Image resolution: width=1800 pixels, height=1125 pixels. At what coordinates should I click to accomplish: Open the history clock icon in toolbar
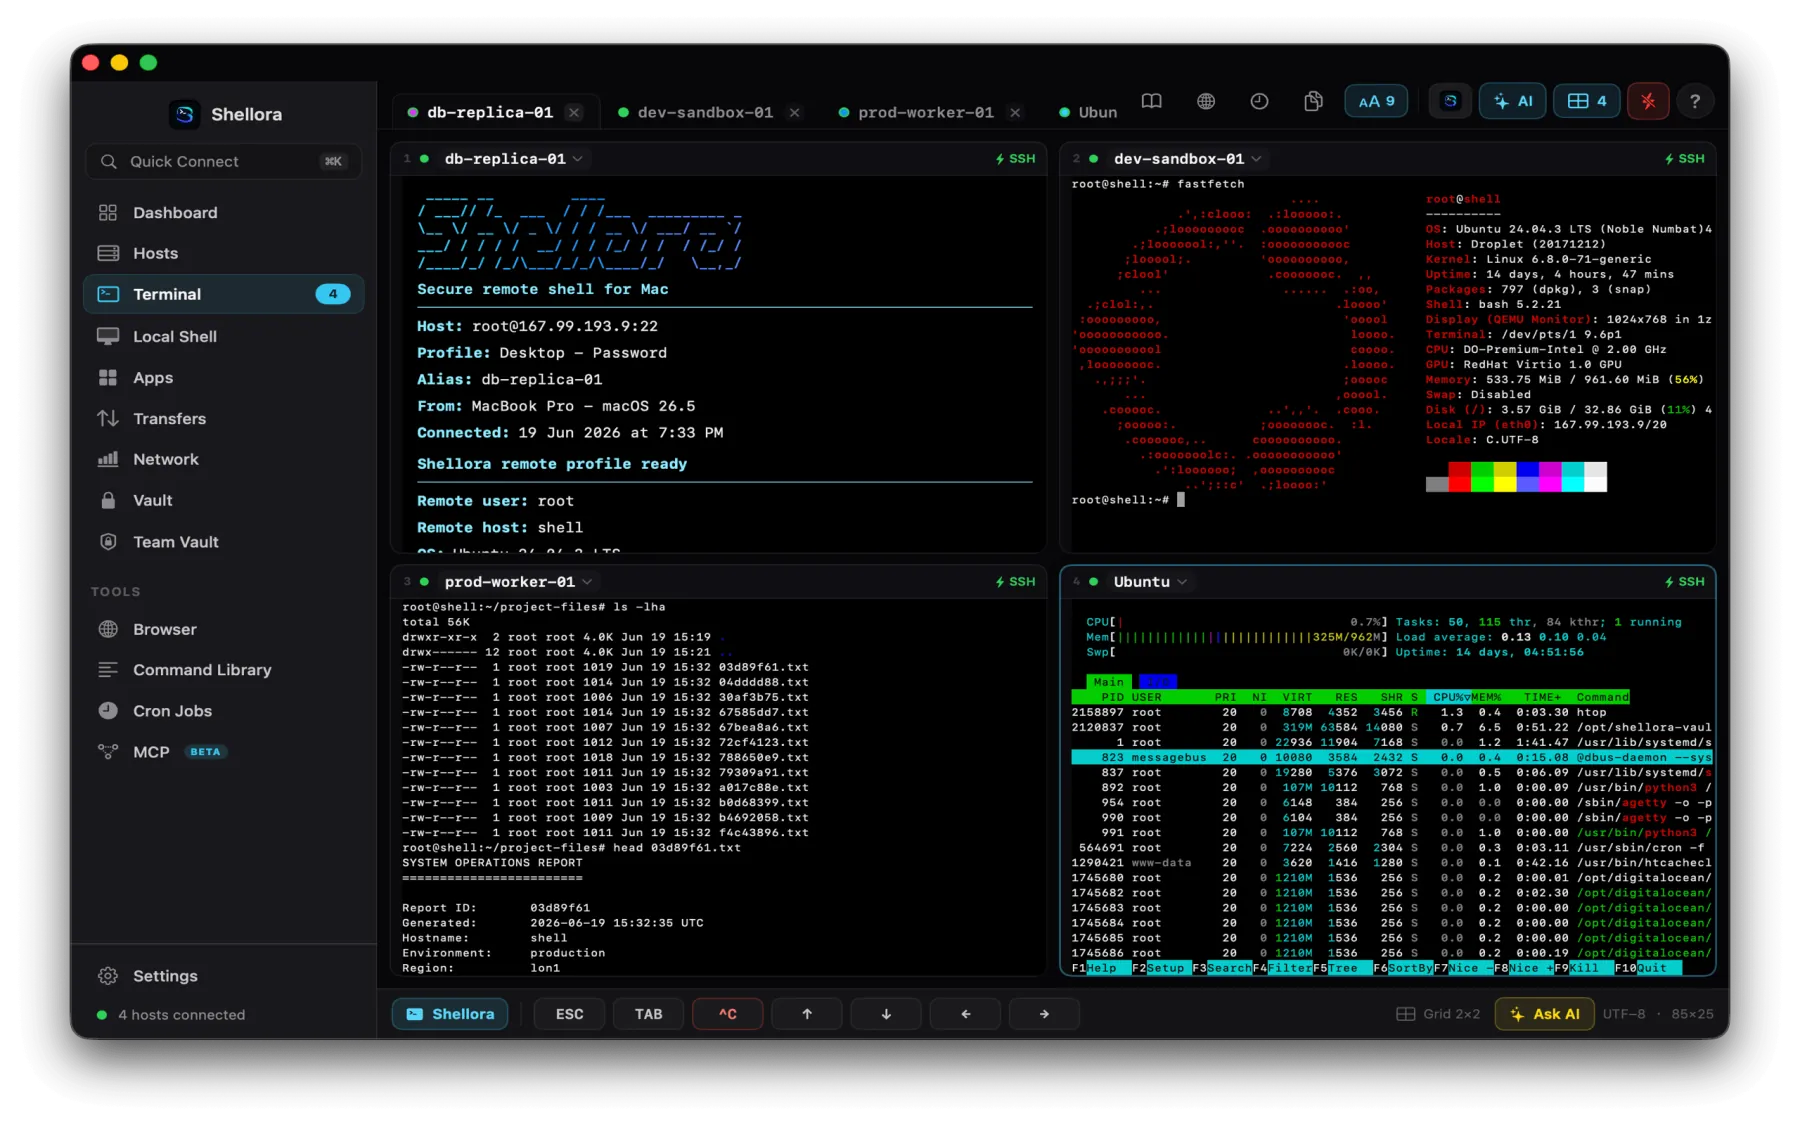tap(1259, 101)
